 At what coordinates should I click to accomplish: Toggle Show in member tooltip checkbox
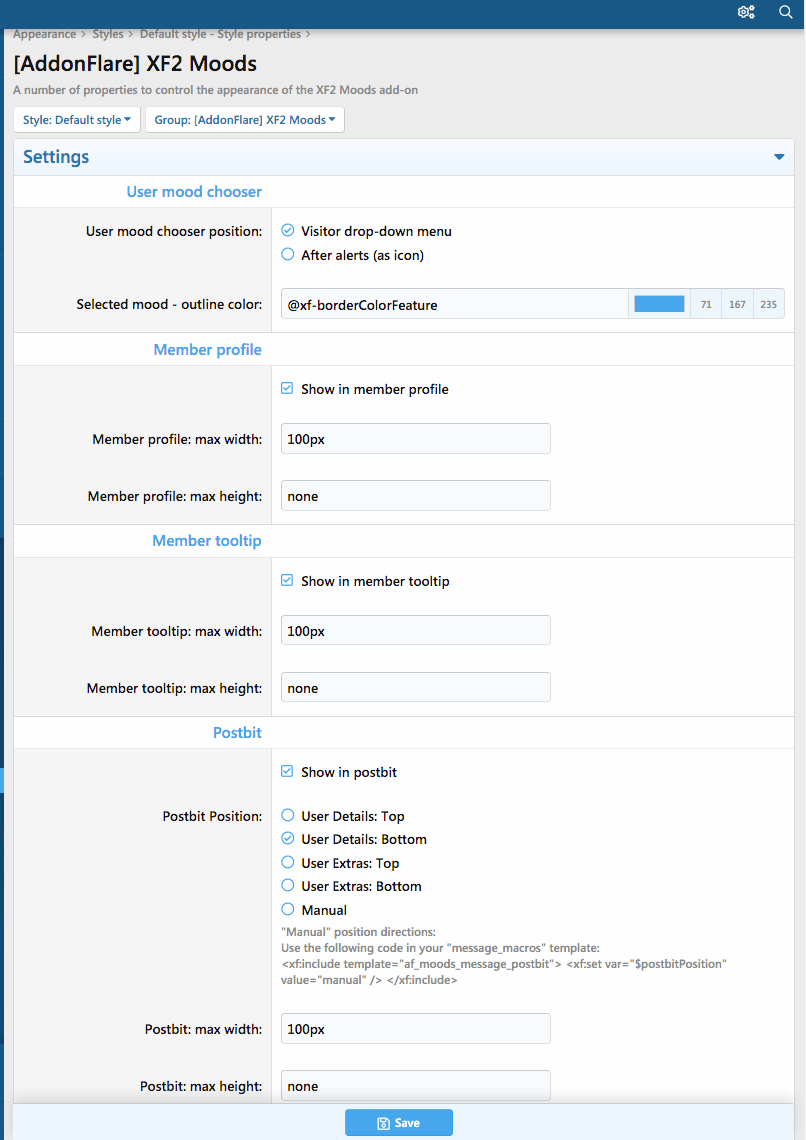pos(288,581)
